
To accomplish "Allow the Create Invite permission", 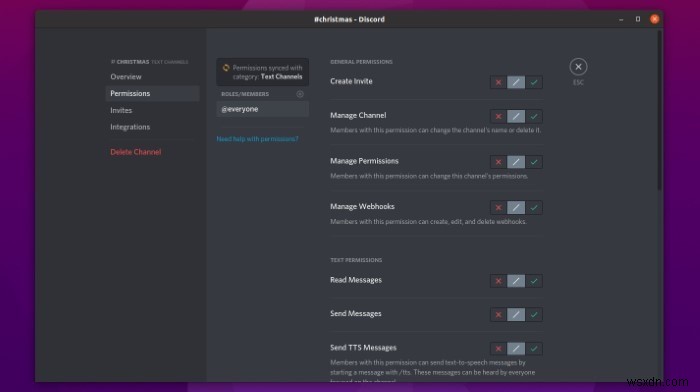I will point(534,82).
